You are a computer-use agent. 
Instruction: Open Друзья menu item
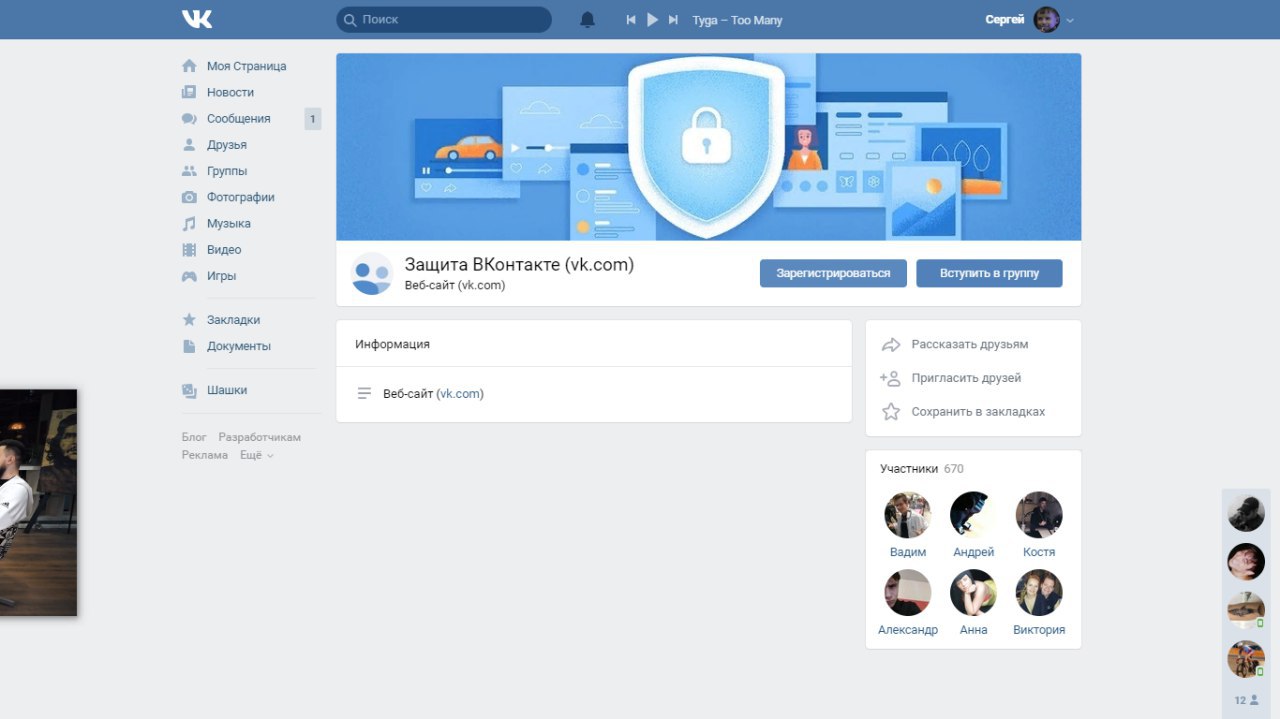[x=227, y=145]
